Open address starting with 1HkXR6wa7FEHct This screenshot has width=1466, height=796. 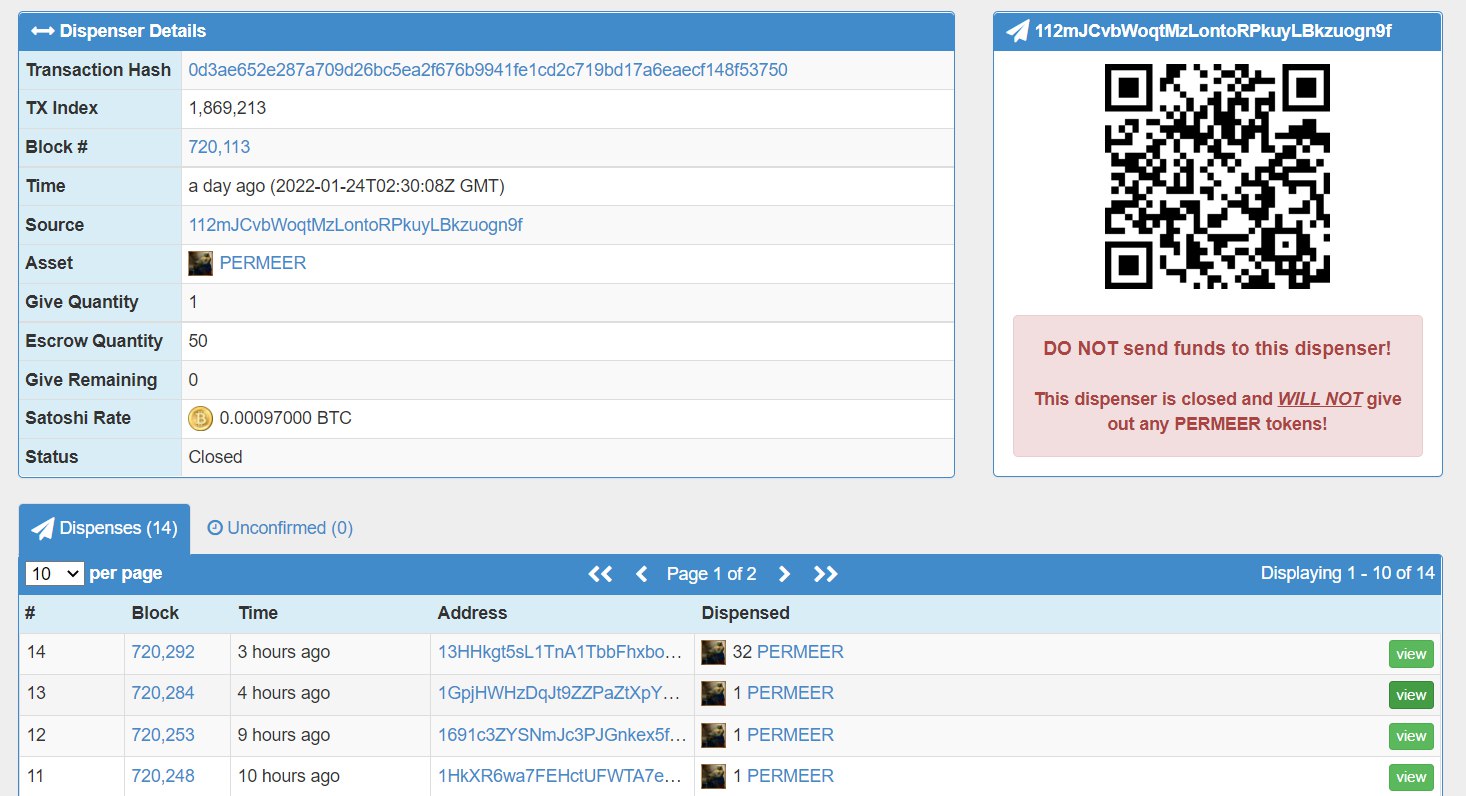point(561,776)
